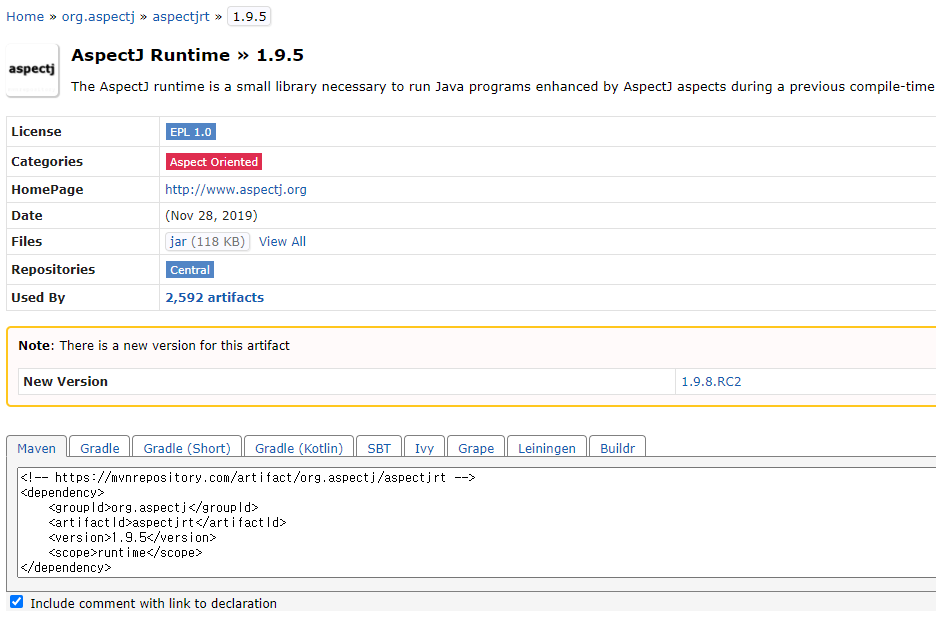Switch to the Grape tab
This screenshot has width=936, height=624.
point(476,448)
